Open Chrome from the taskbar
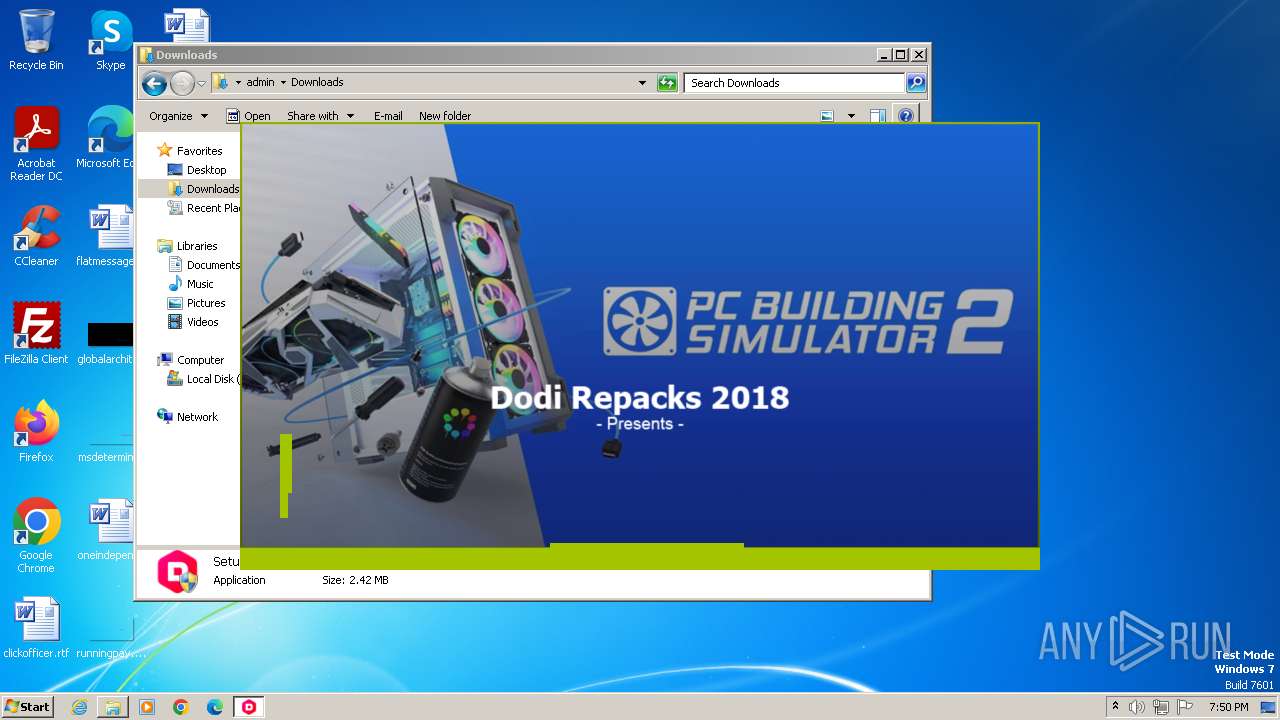 (181, 707)
